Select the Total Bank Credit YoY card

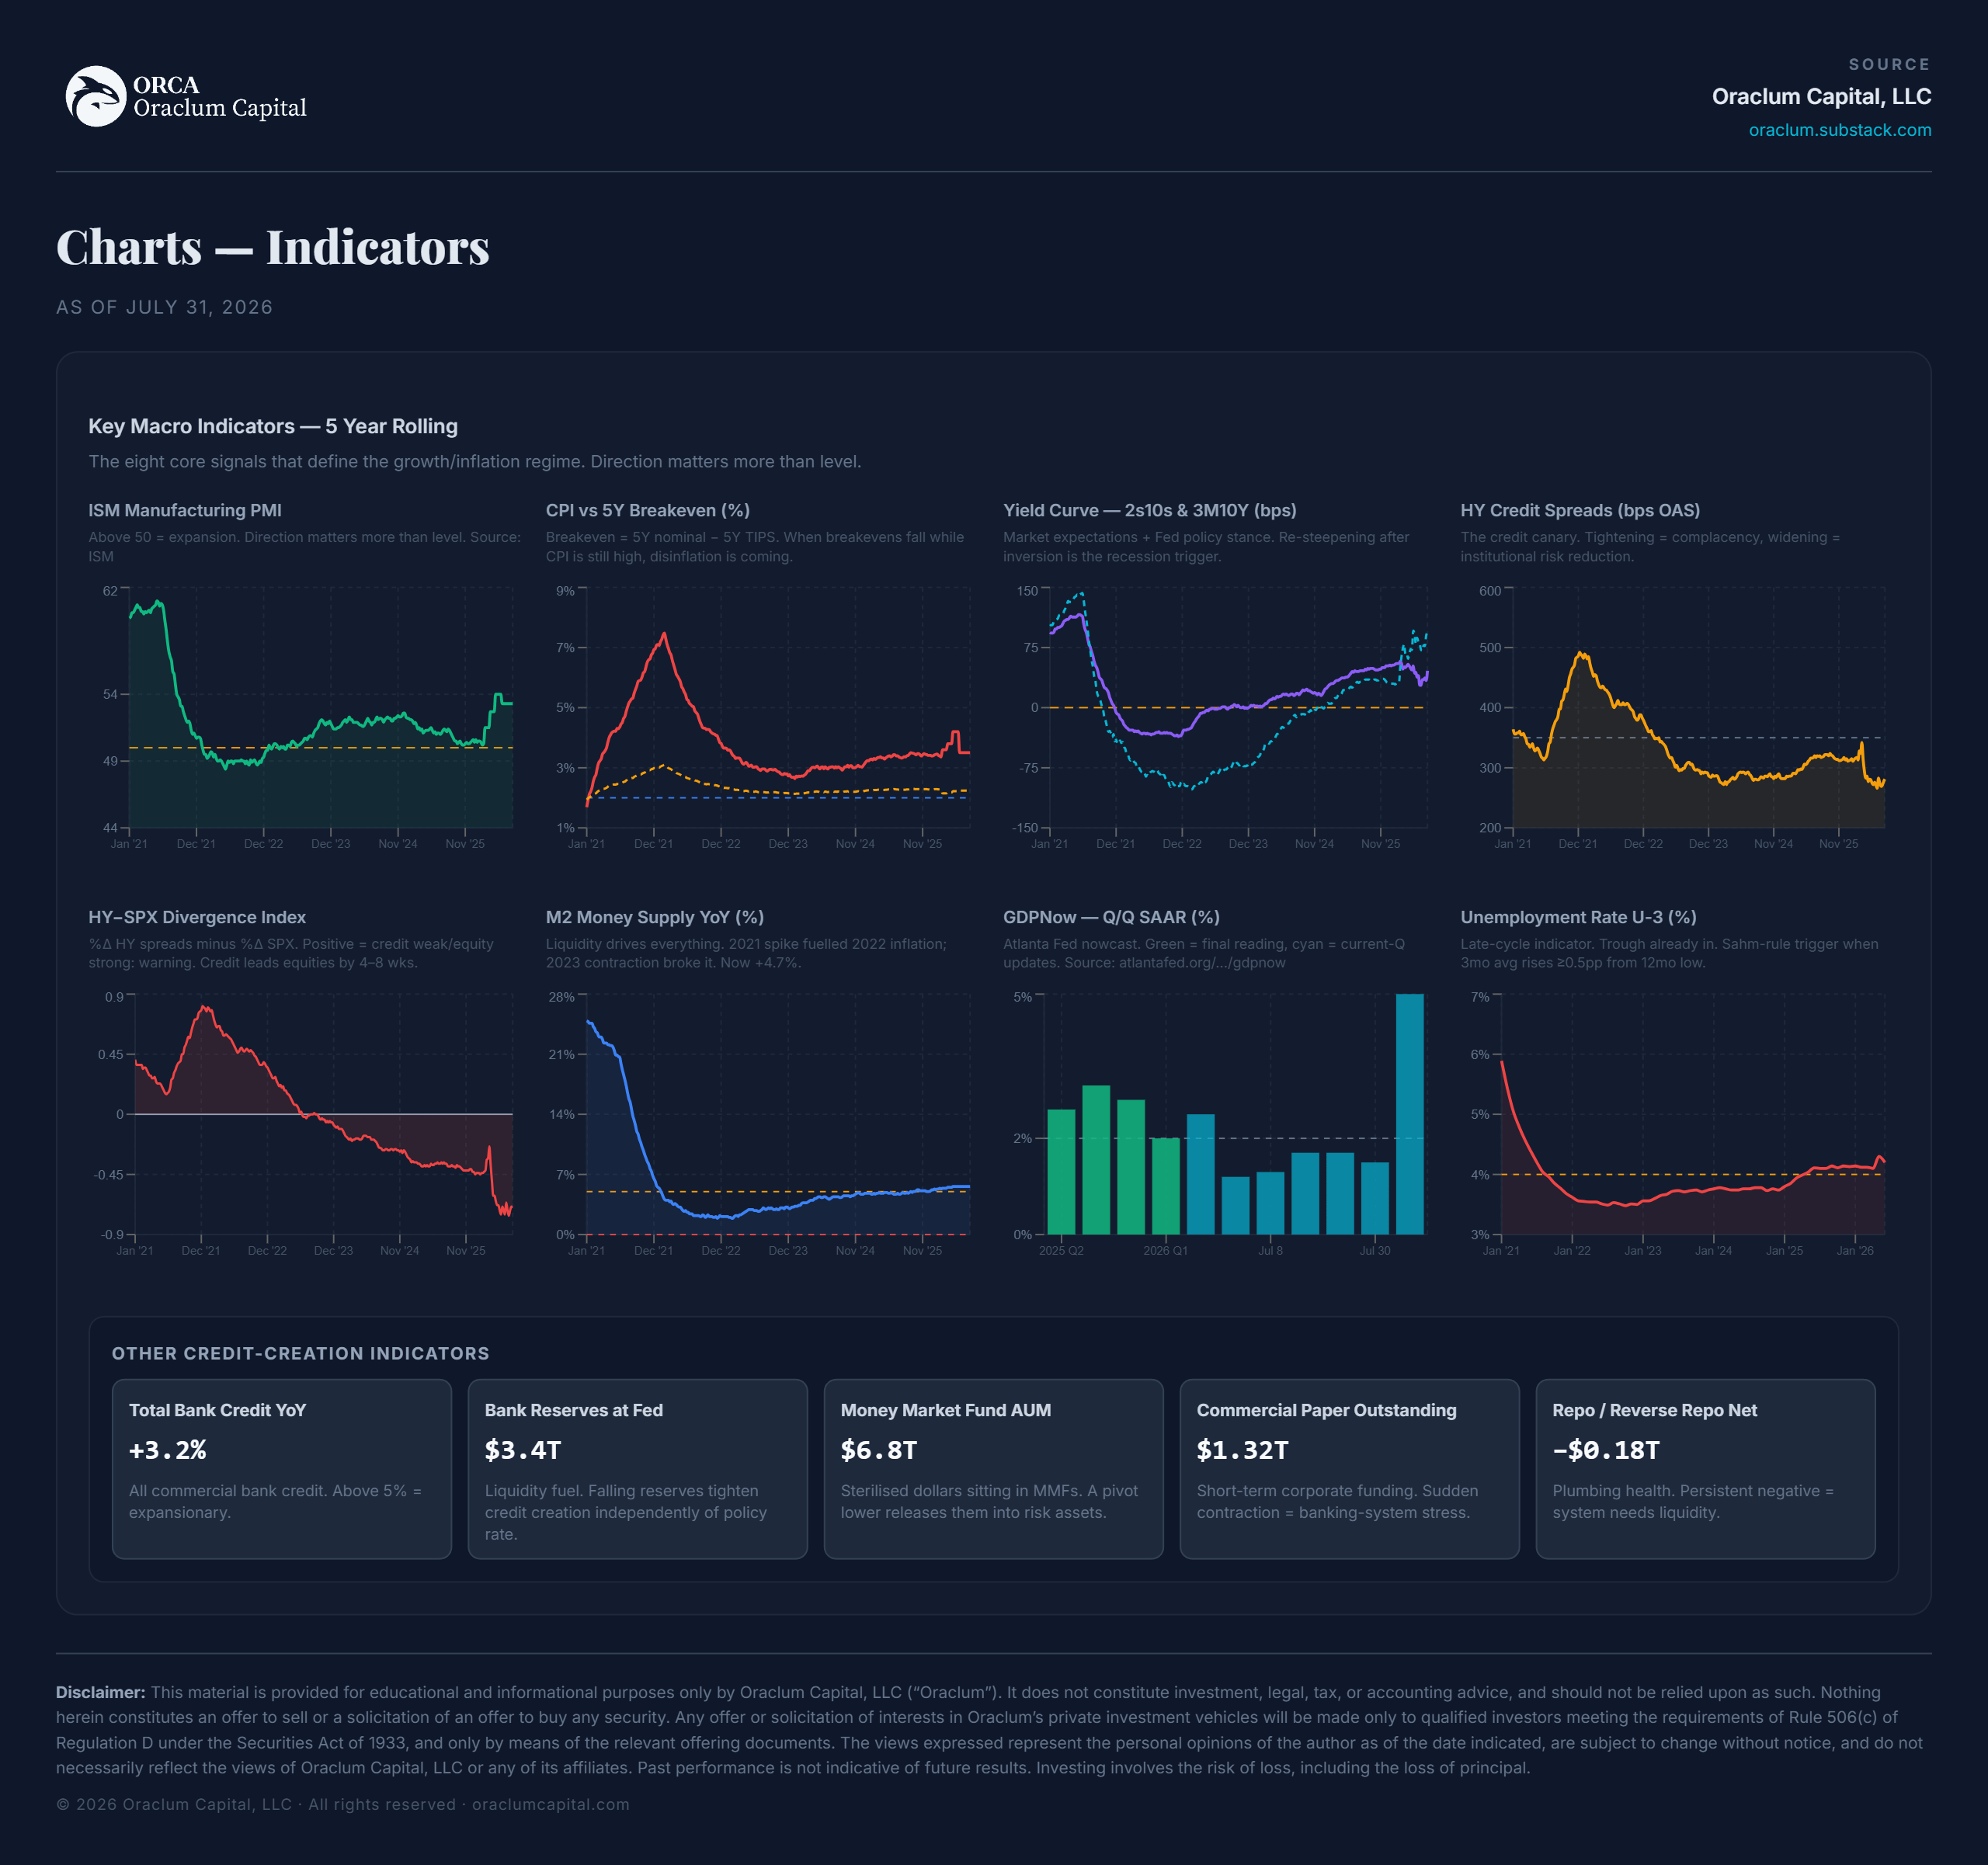[x=282, y=1469]
